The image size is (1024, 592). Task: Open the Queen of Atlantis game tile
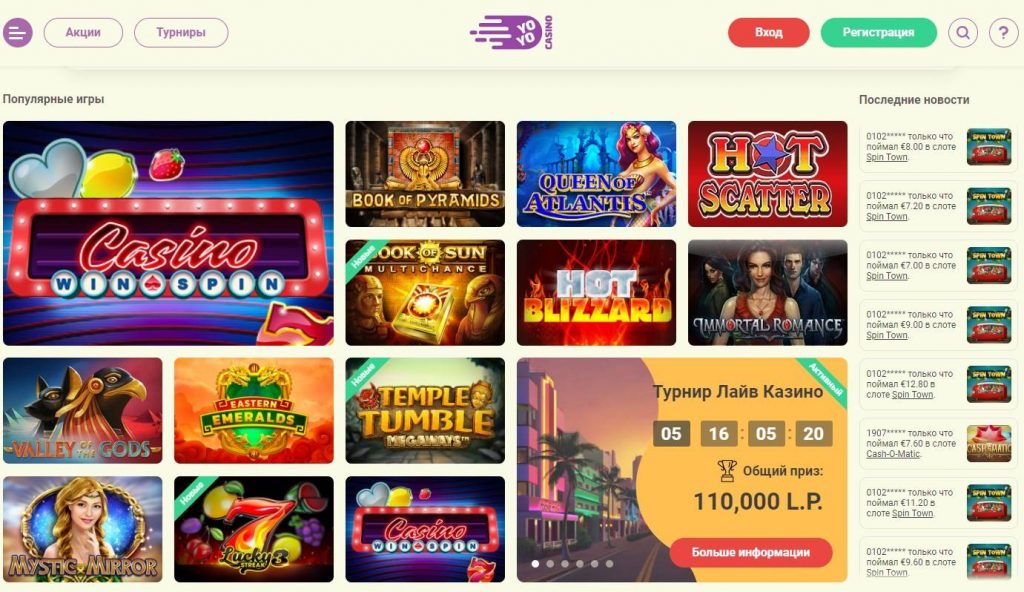596,174
